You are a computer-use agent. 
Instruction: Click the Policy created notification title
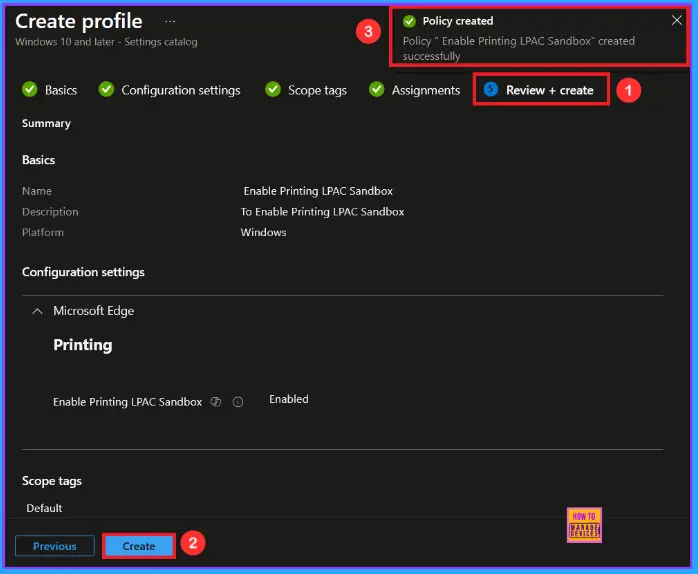pos(458,21)
